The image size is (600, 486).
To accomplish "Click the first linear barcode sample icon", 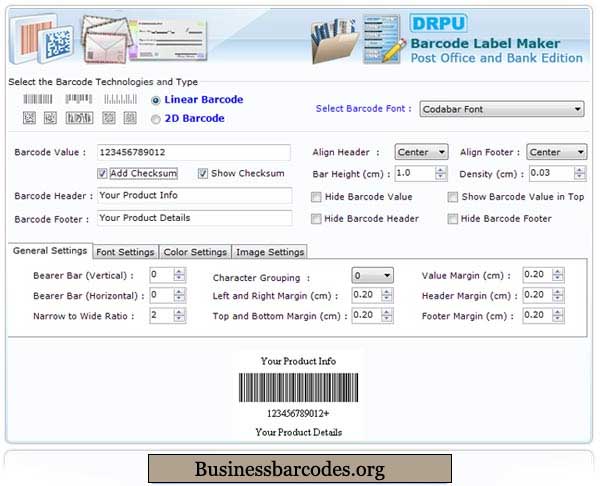I will coord(38,99).
